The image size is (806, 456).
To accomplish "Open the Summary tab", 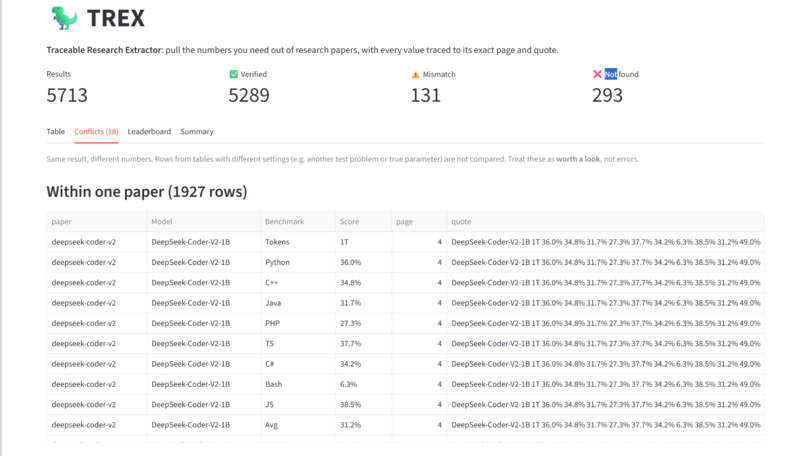I will click(x=197, y=132).
